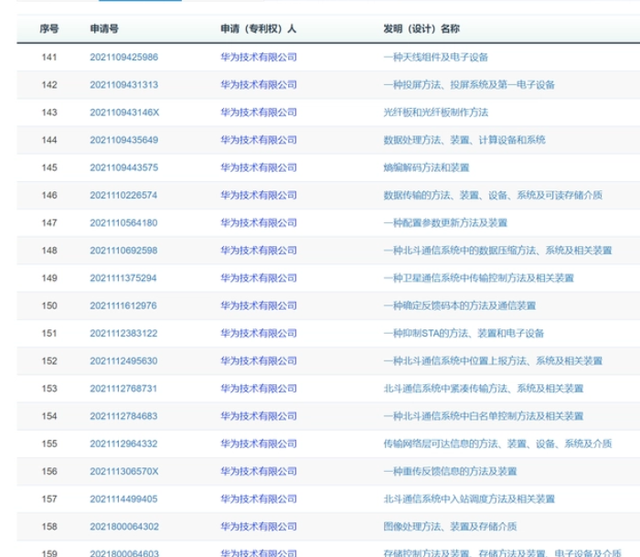Viewport: 640px width, 557px height.
Task: Click applicant 华为技术有限公司 in row 146
Action: 259,195
